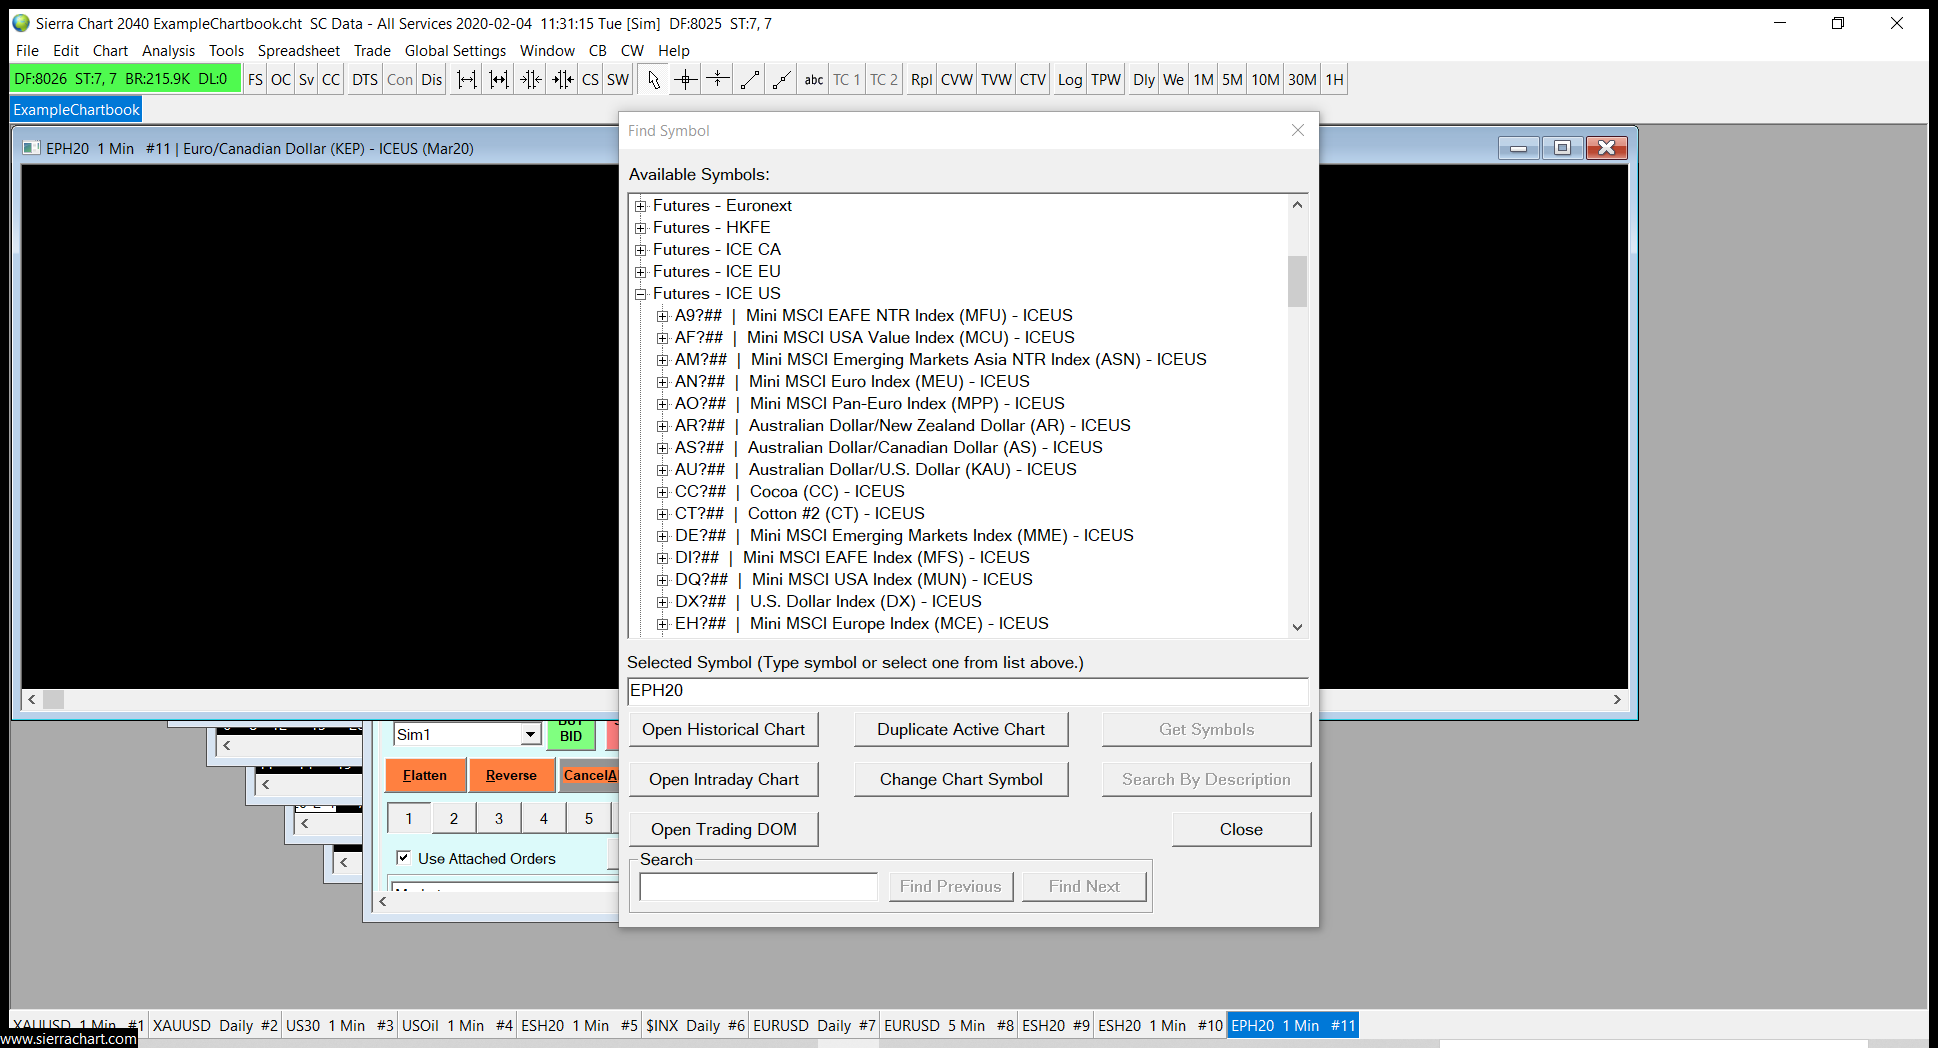Toggle the Use Attached Orders checkbox
Viewport: 1938px width, 1048px height.
point(403,858)
